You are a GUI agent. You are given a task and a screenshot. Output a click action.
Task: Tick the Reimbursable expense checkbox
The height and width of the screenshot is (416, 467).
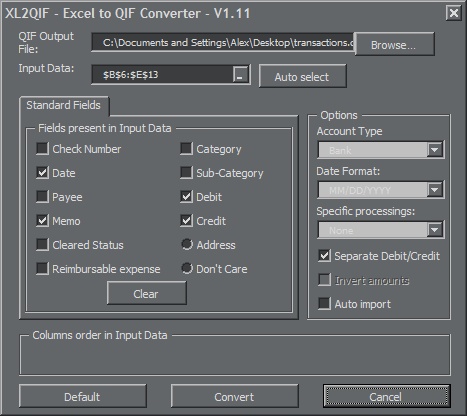pos(42,269)
